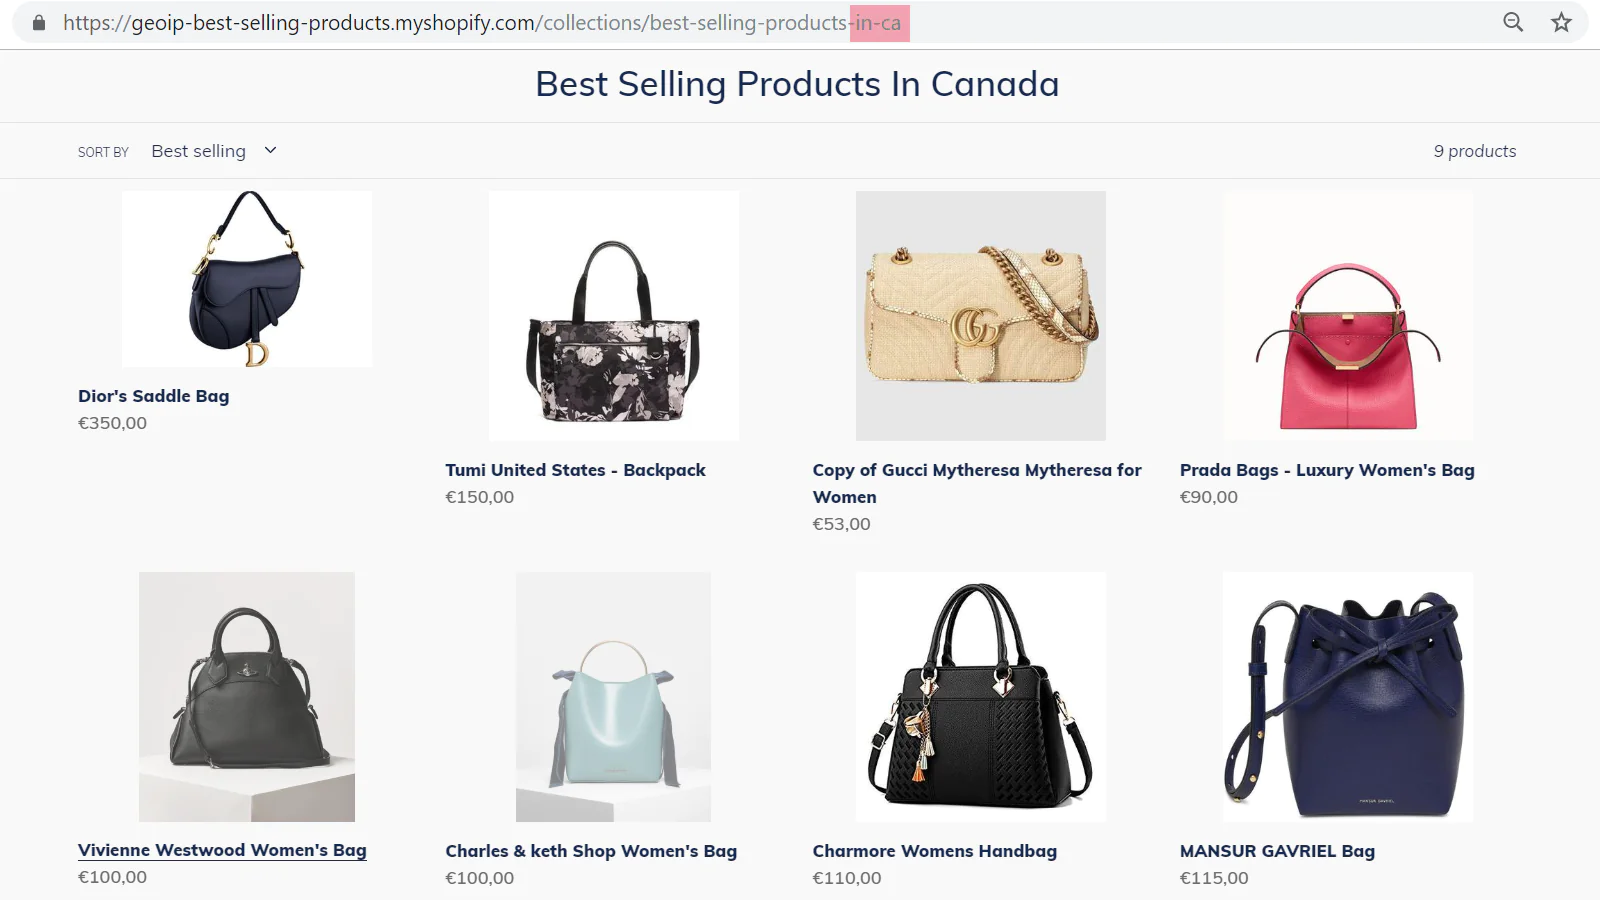Click the black Charmore handbag image
1600x900 pixels.
click(x=981, y=697)
